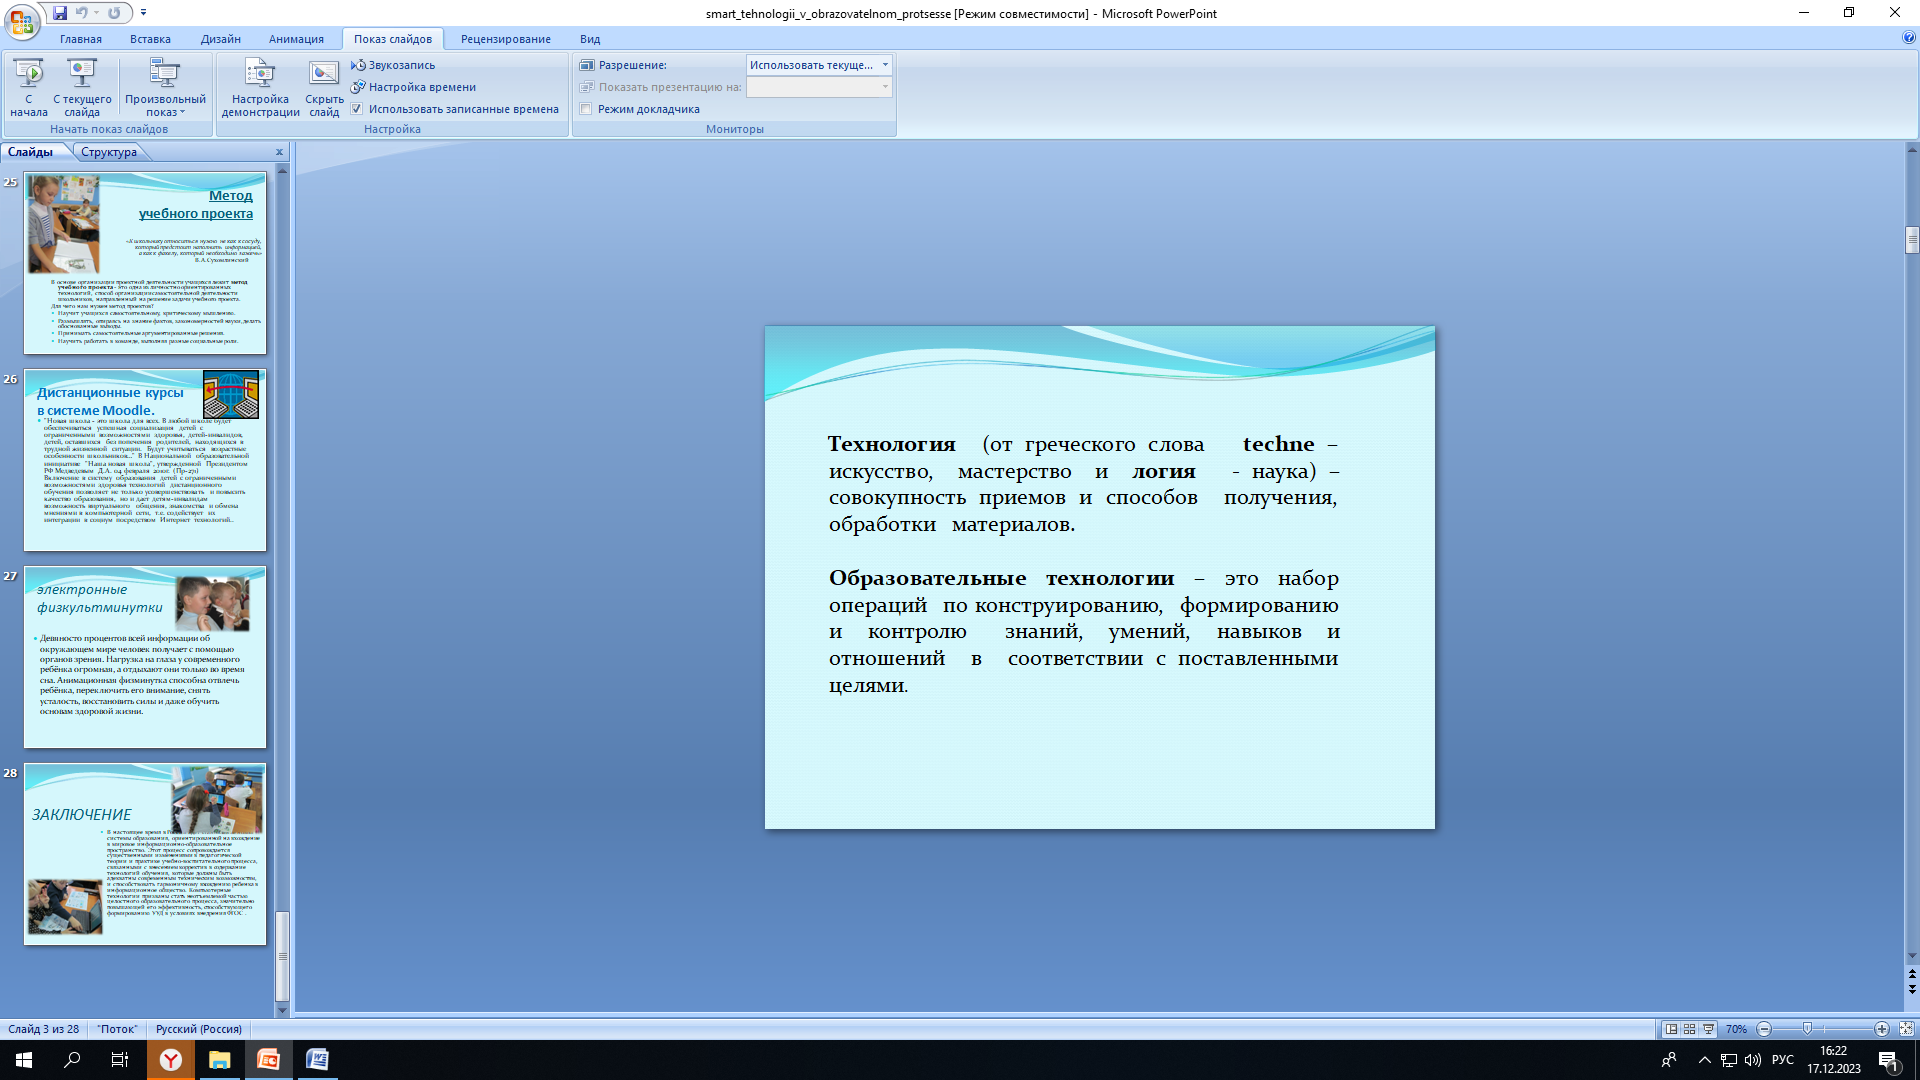Click the zoom in plus button
1920x1080 pixels.
(1881, 1029)
